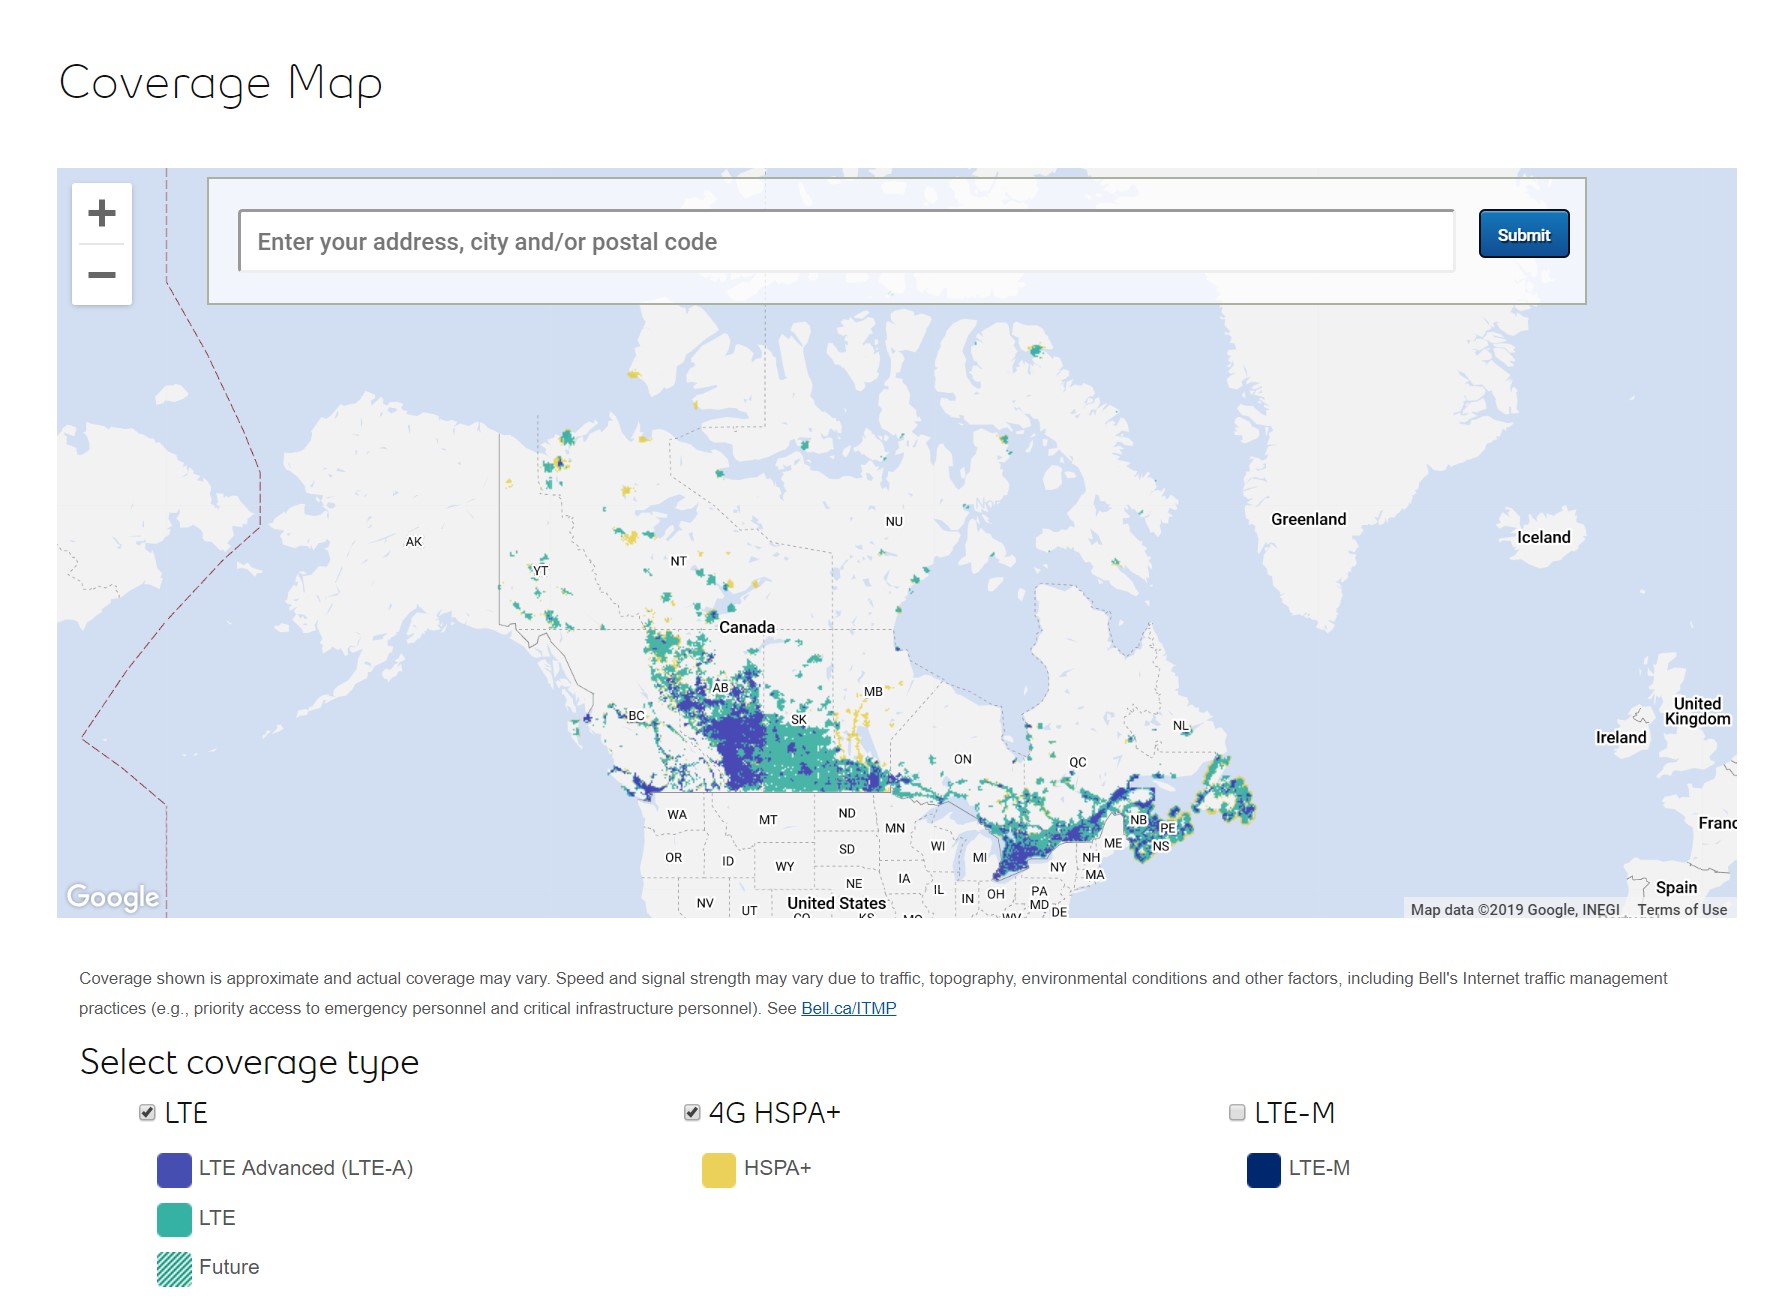Viewport: 1792px width, 1306px height.
Task: Click the 'Future' legend label
Action: [229, 1267]
